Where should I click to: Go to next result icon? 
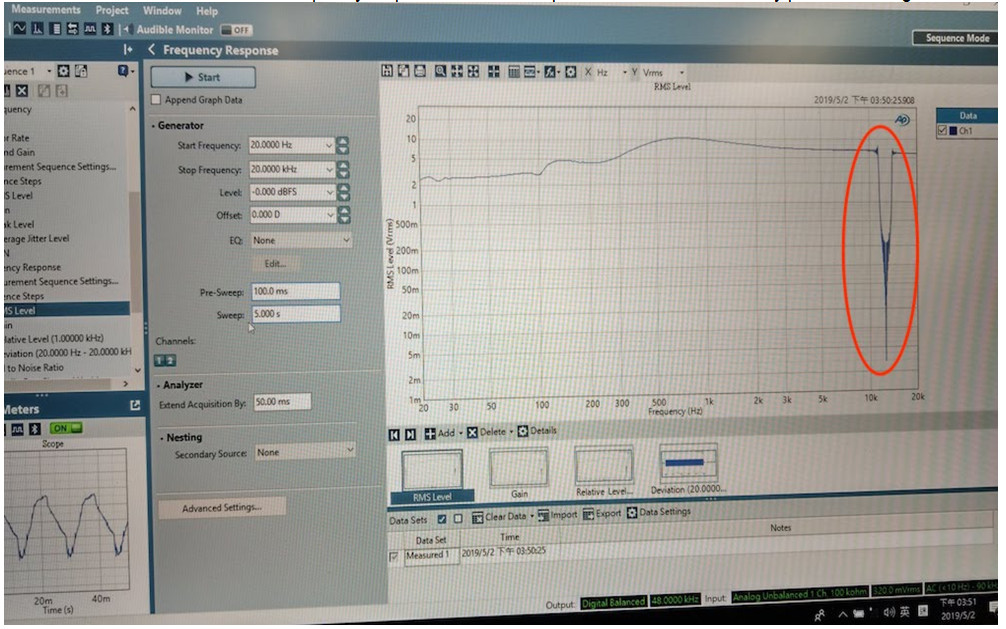pyautogui.click(x=411, y=435)
